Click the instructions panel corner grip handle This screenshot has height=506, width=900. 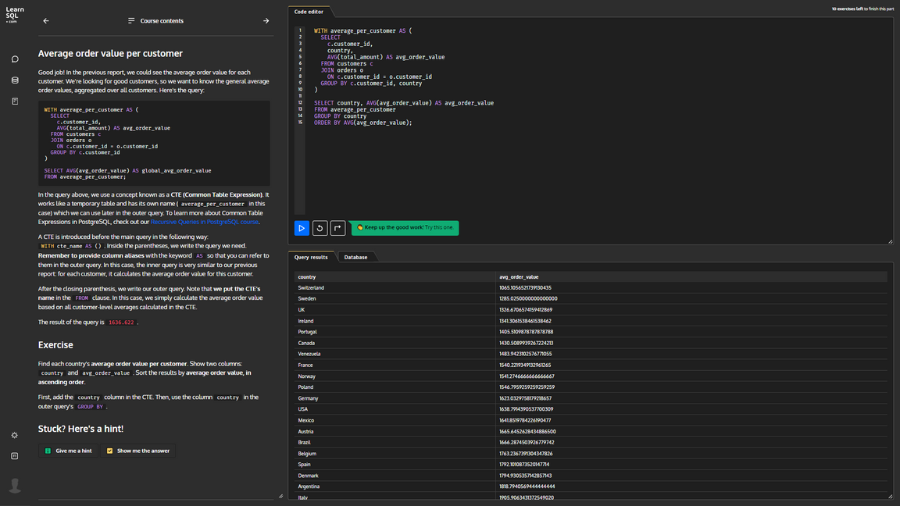tap(281, 496)
